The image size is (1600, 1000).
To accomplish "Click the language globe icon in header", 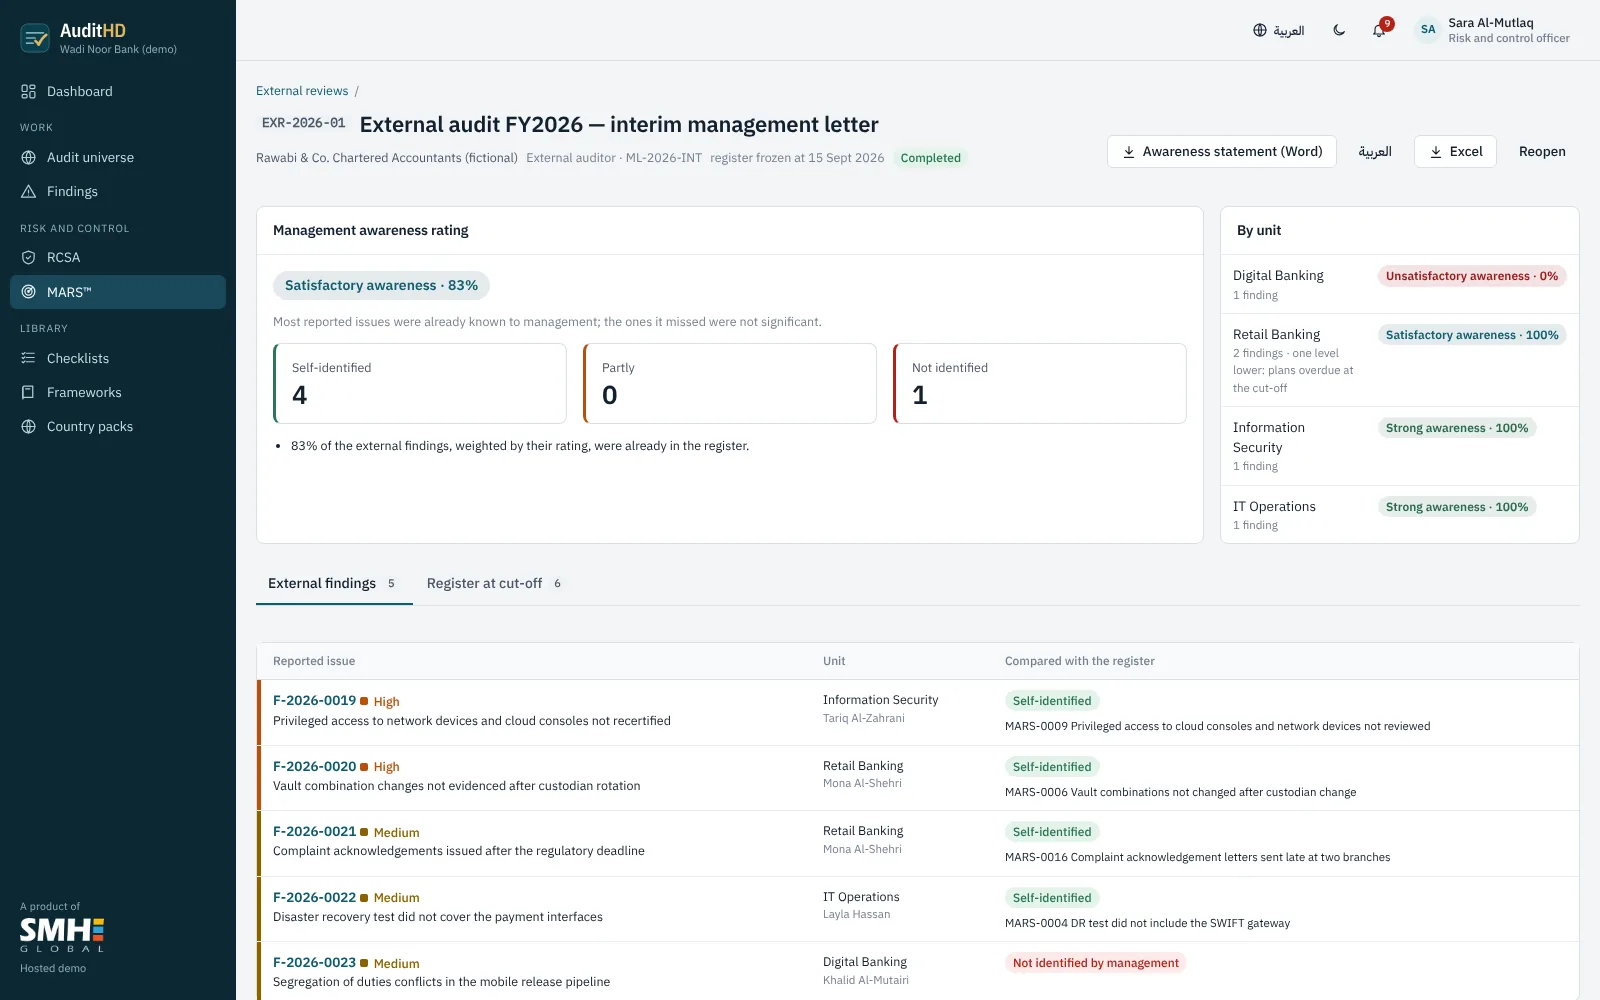I will [x=1260, y=30].
